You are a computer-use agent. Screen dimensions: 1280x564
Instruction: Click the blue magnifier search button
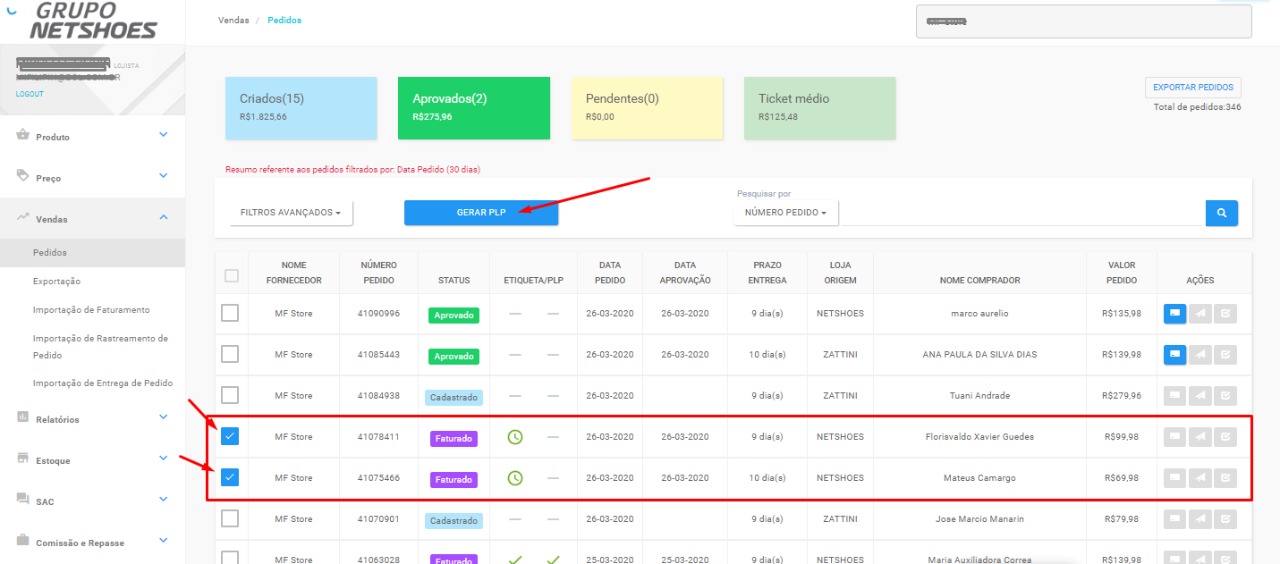point(1221,213)
